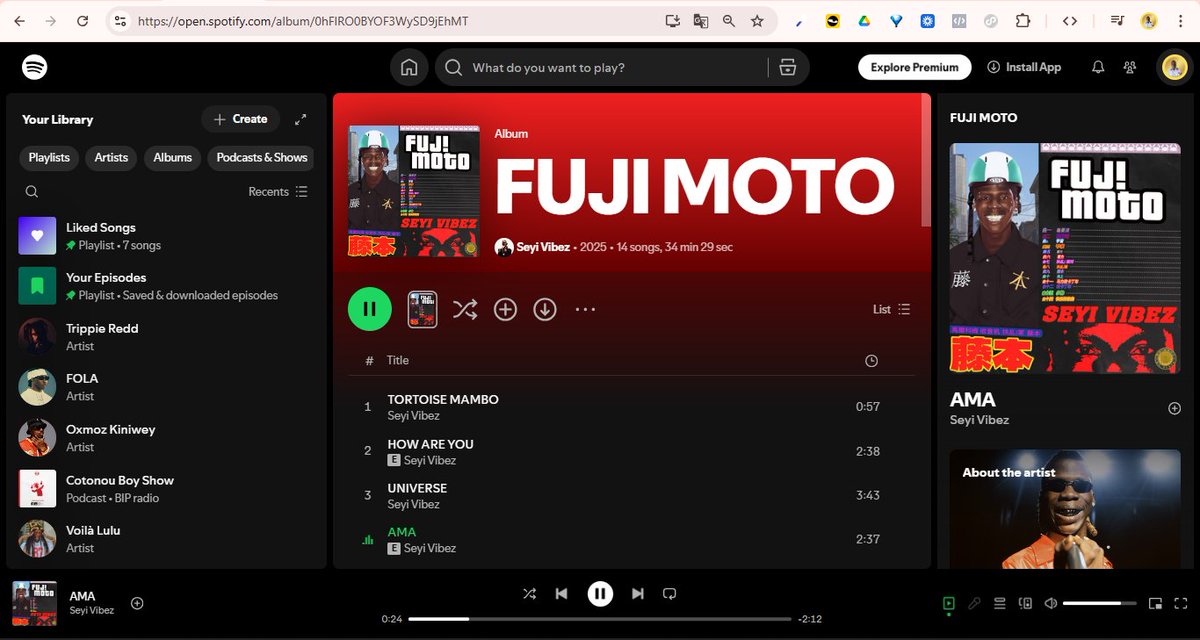Expand Your Library to full view
This screenshot has height=640, width=1200.
[300, 119]
